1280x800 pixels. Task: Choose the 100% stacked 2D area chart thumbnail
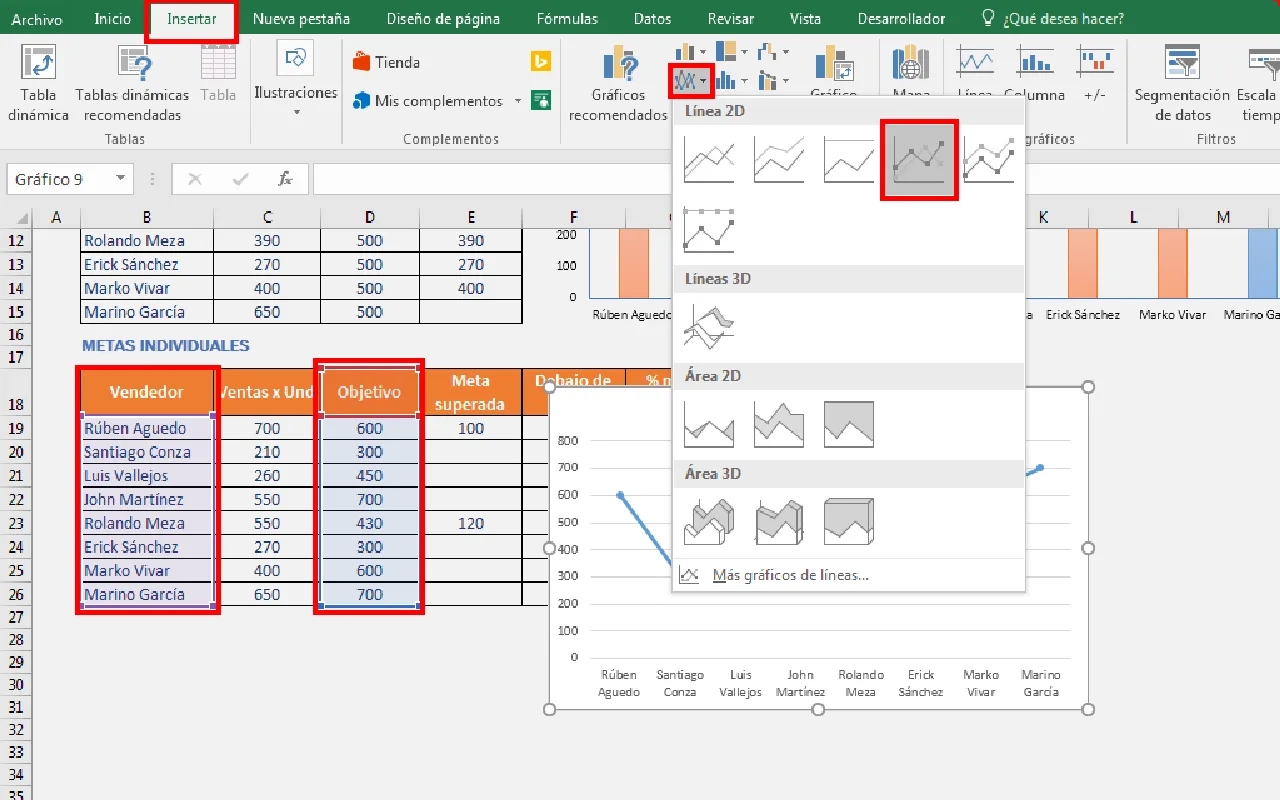click(849, 424)
